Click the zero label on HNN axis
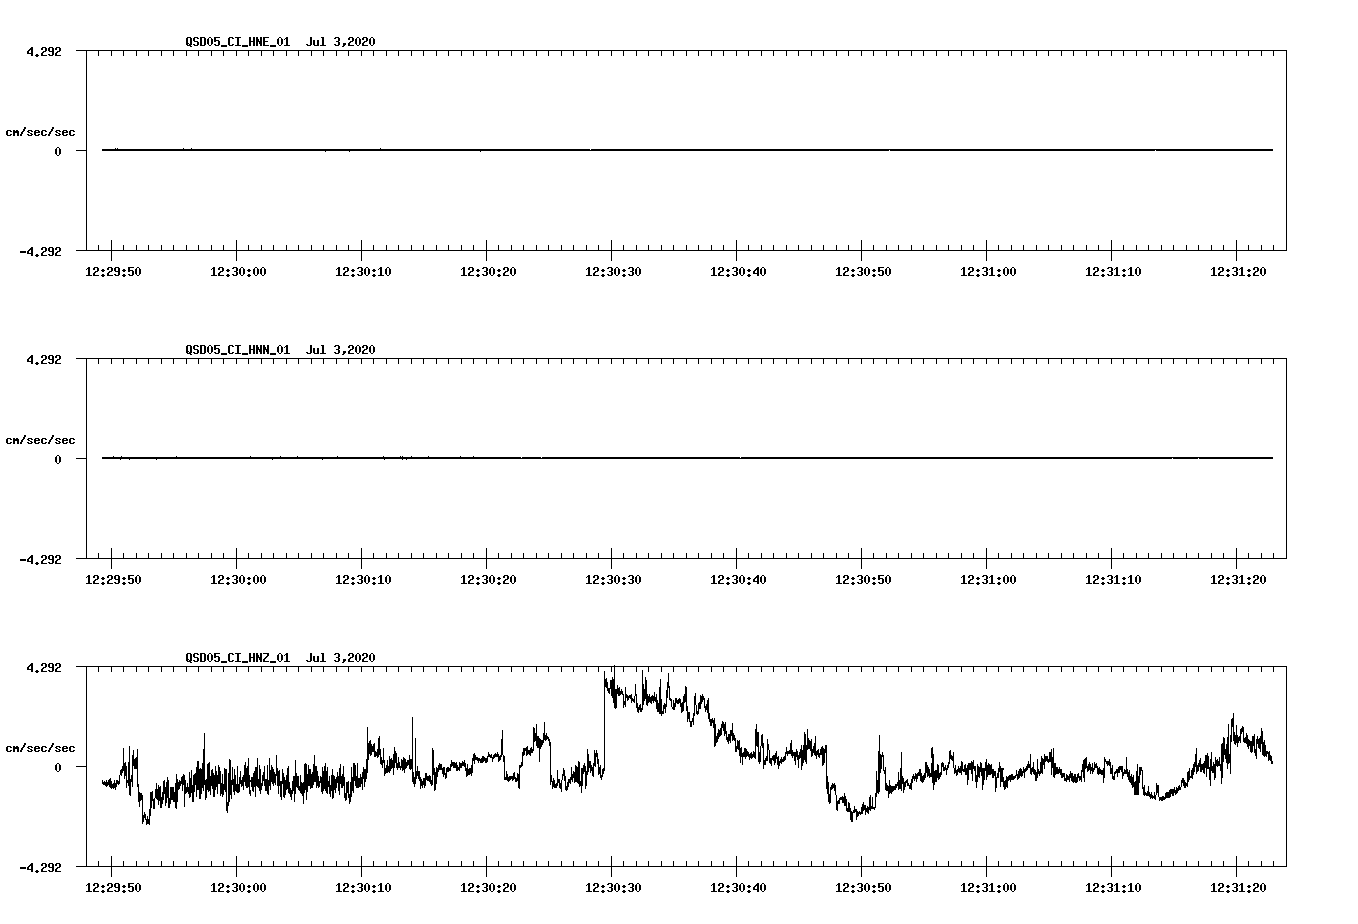 58,459
